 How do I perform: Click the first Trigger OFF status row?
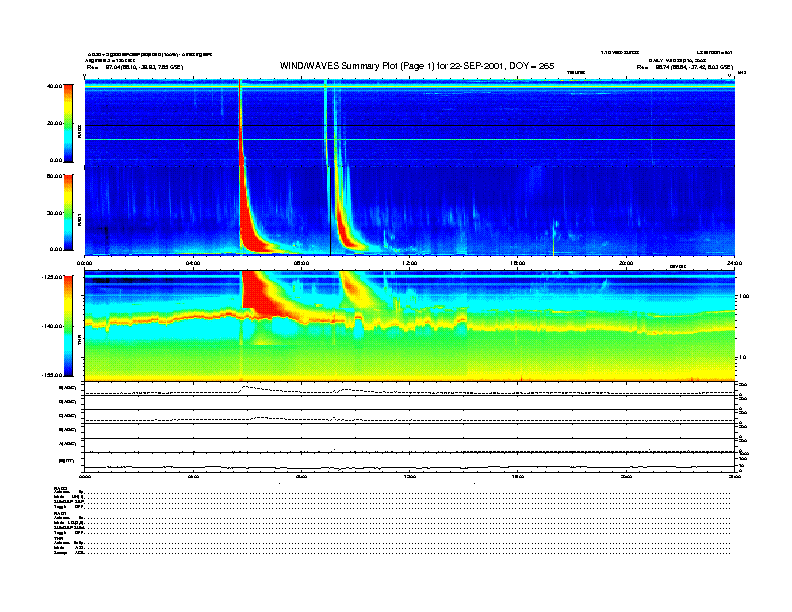(x=69, y=506)
